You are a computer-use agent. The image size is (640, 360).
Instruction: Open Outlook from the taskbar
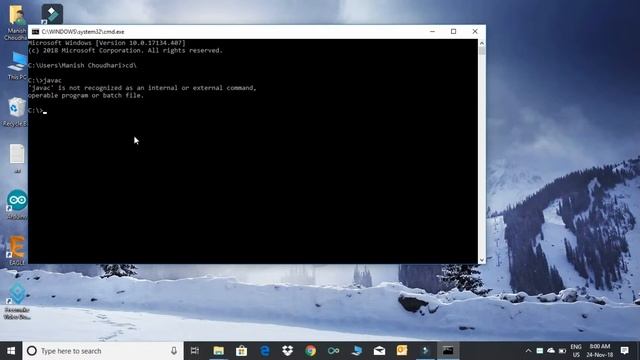pyautogui.click(x=402, y=351)
